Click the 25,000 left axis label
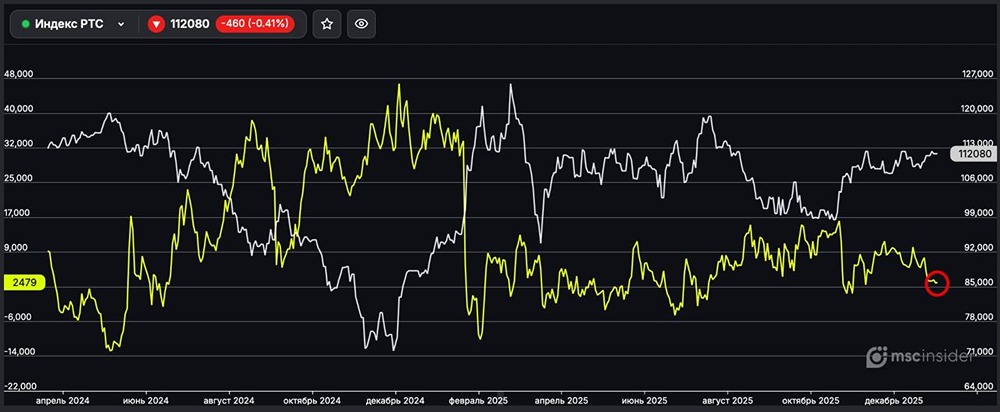This screenshot has height=412, width=1000. (x=18, y=179)
